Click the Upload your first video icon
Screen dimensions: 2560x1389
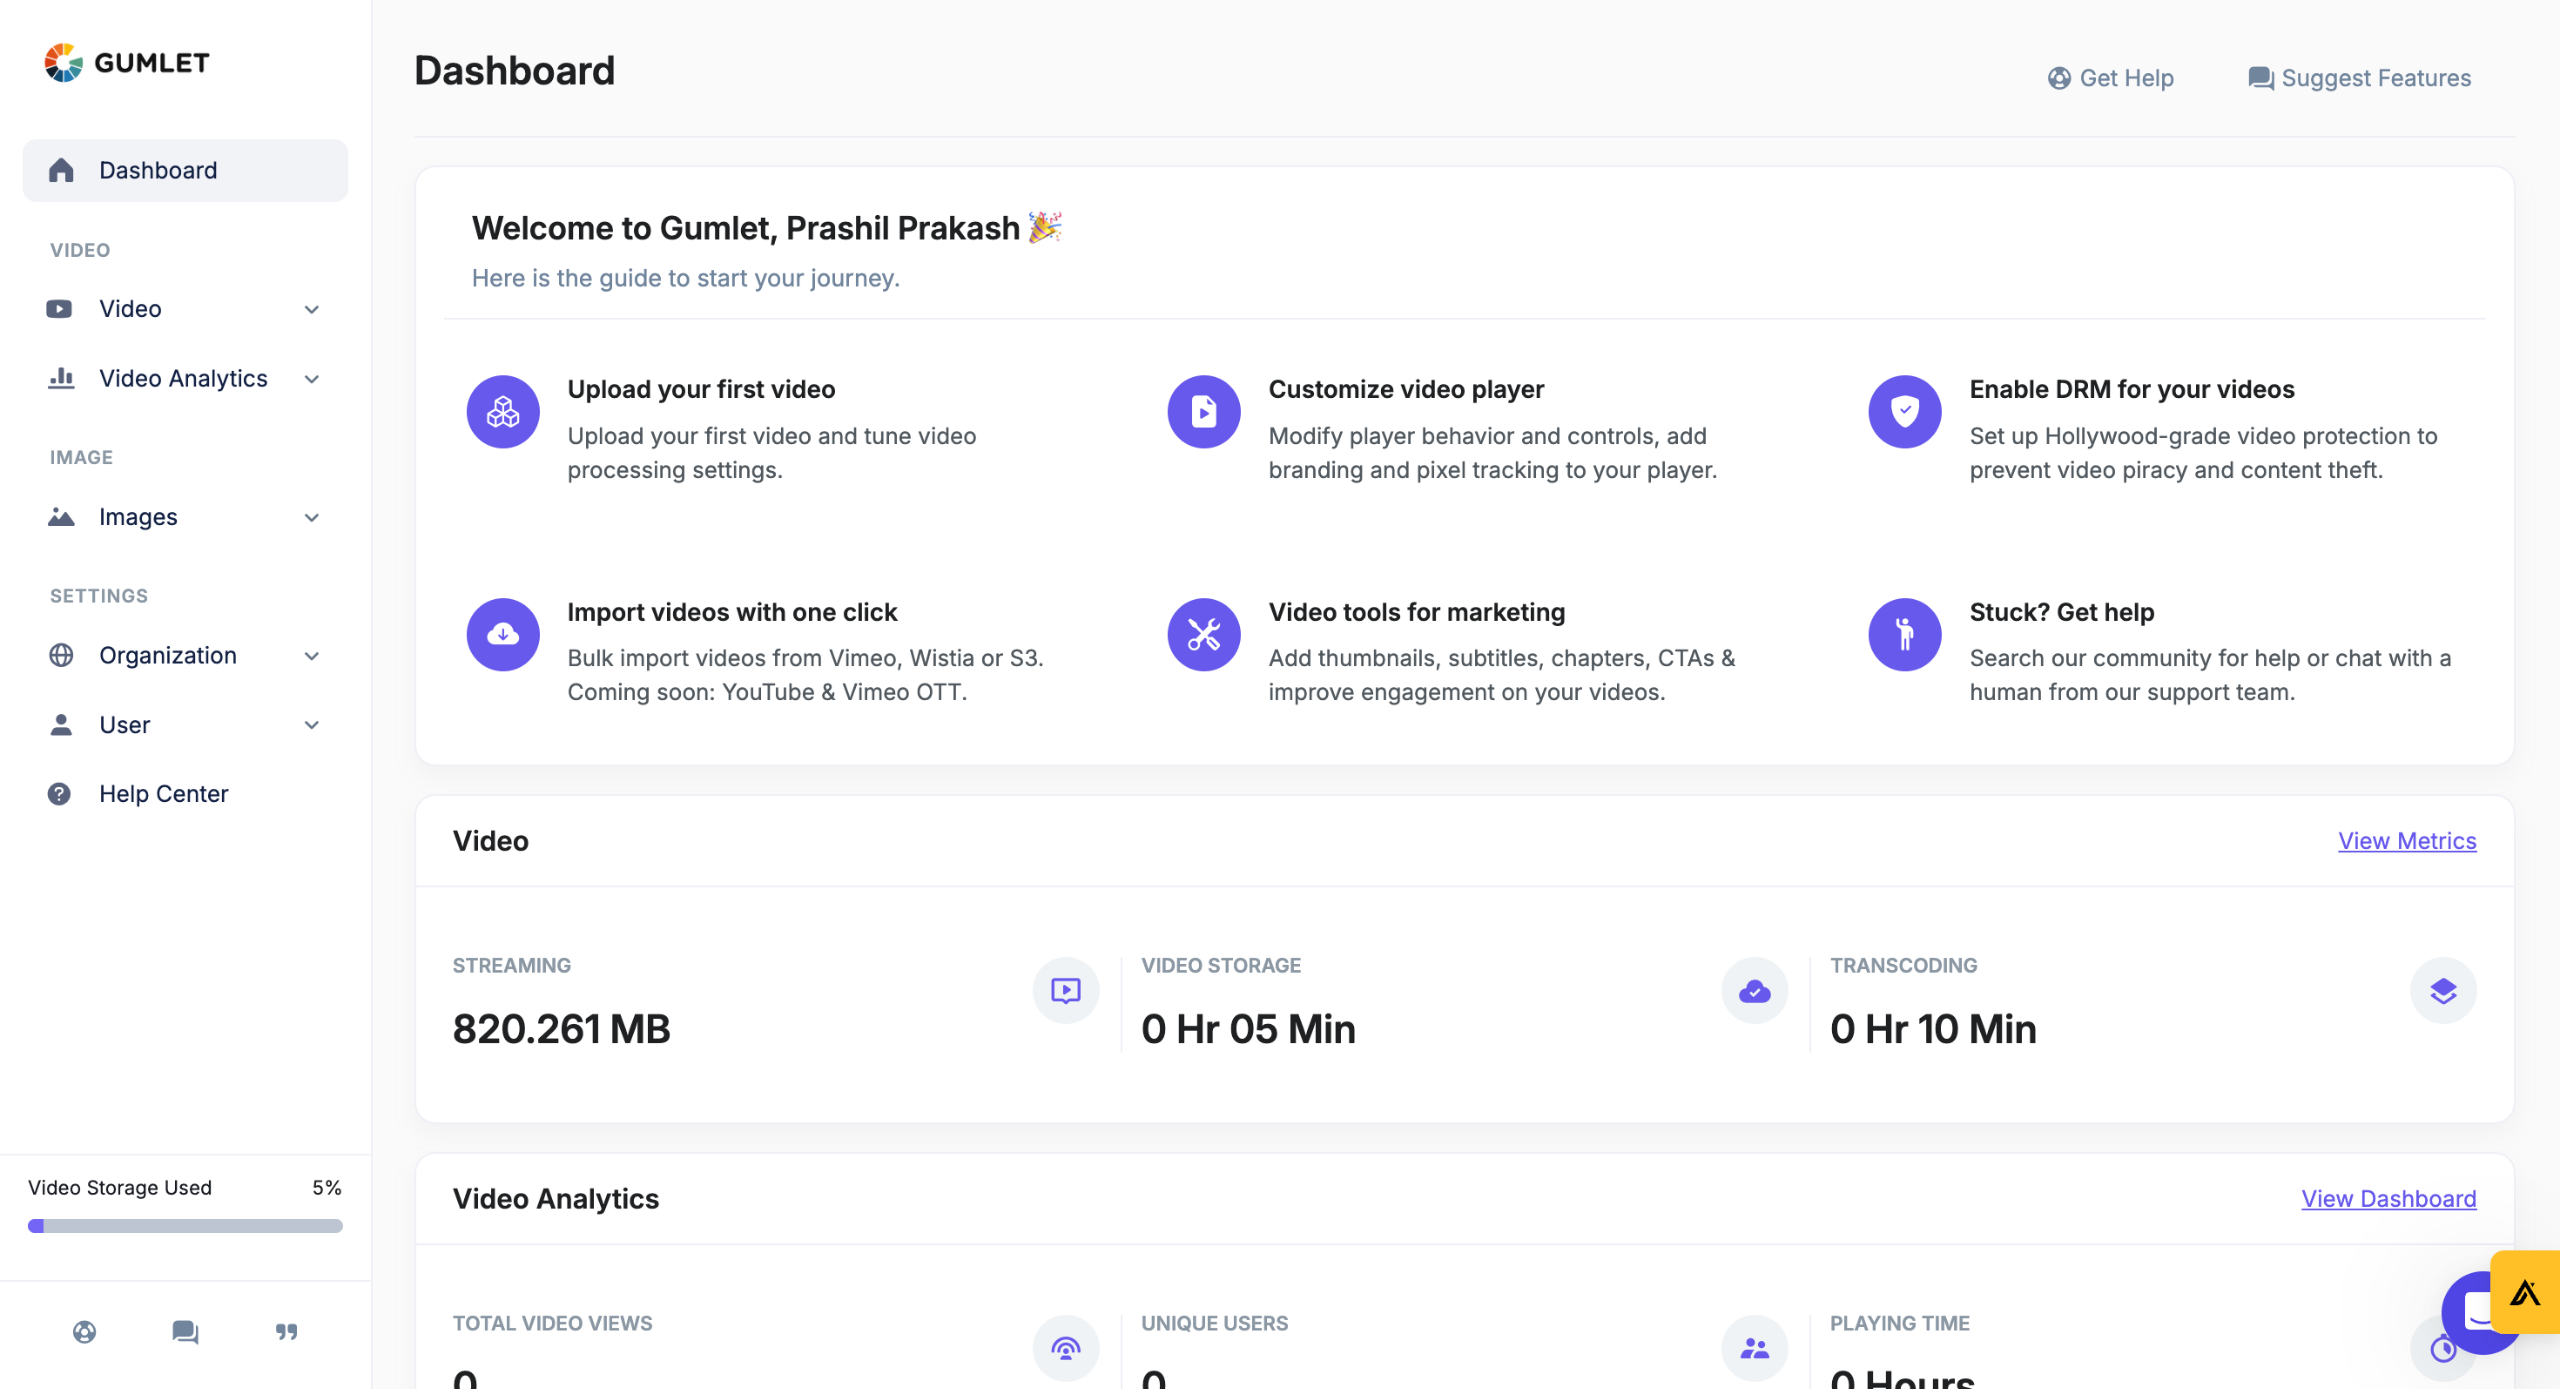[x=503, y=412]
